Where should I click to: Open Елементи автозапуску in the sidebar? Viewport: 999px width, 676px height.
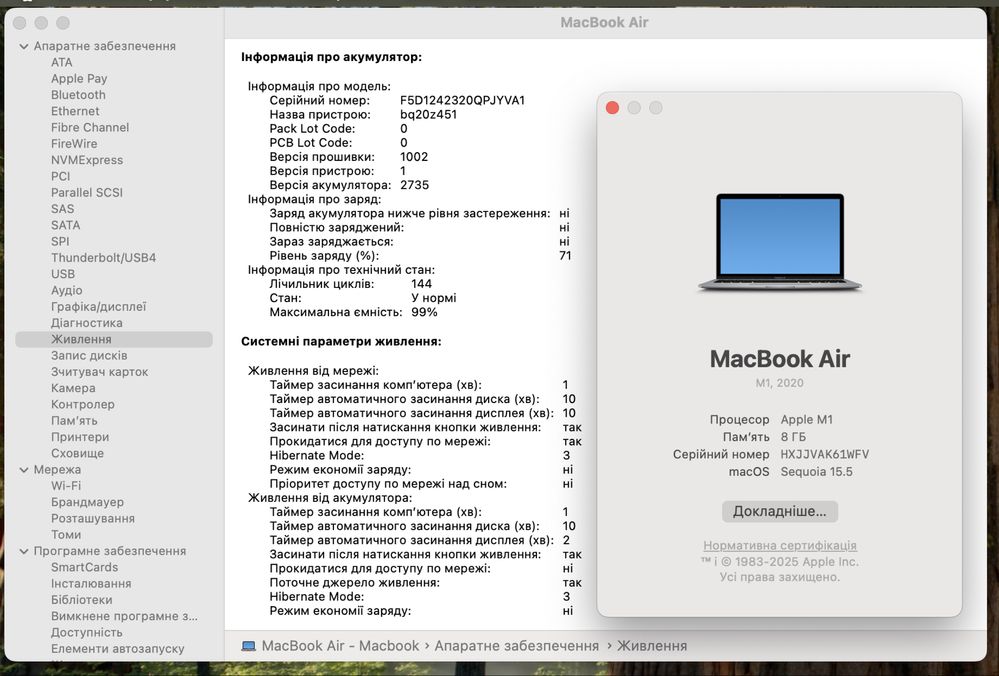click(118, 649)
